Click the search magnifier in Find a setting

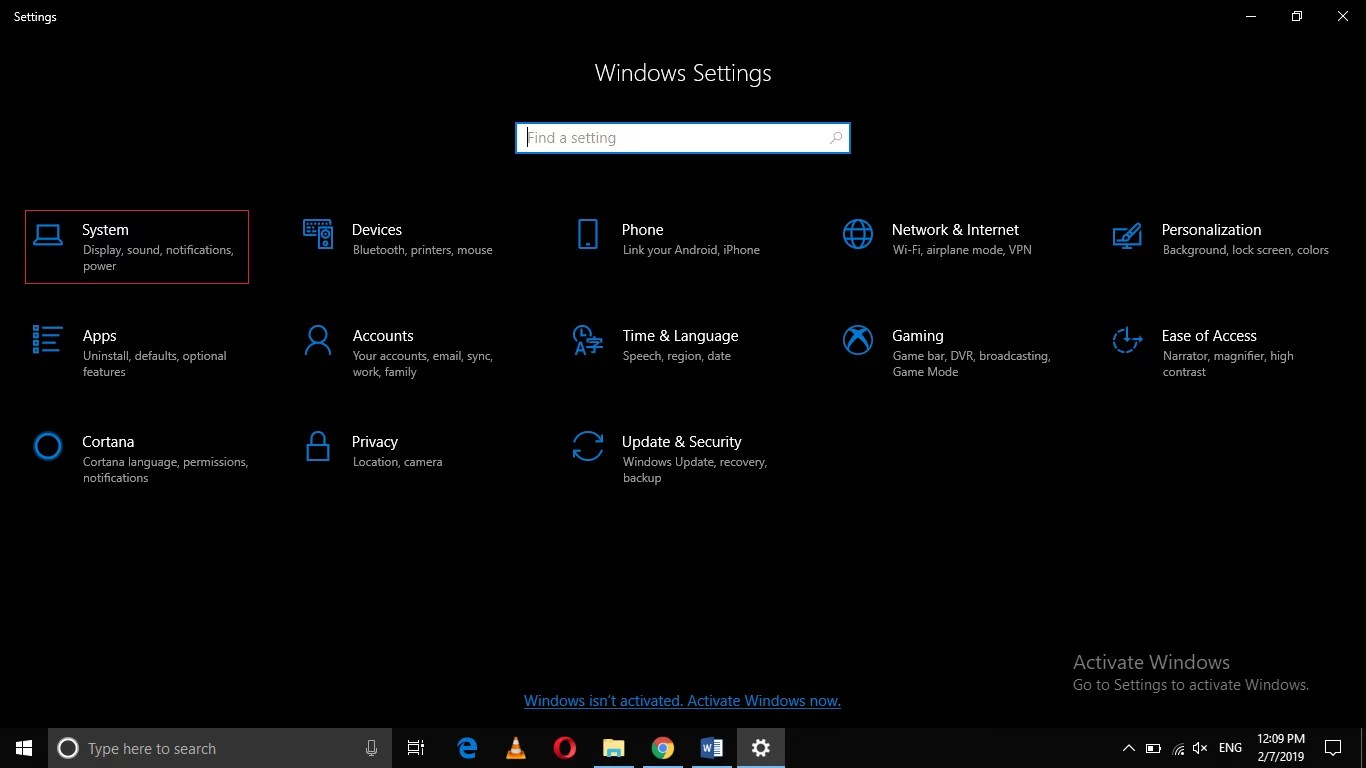click(x=836, y=137)
